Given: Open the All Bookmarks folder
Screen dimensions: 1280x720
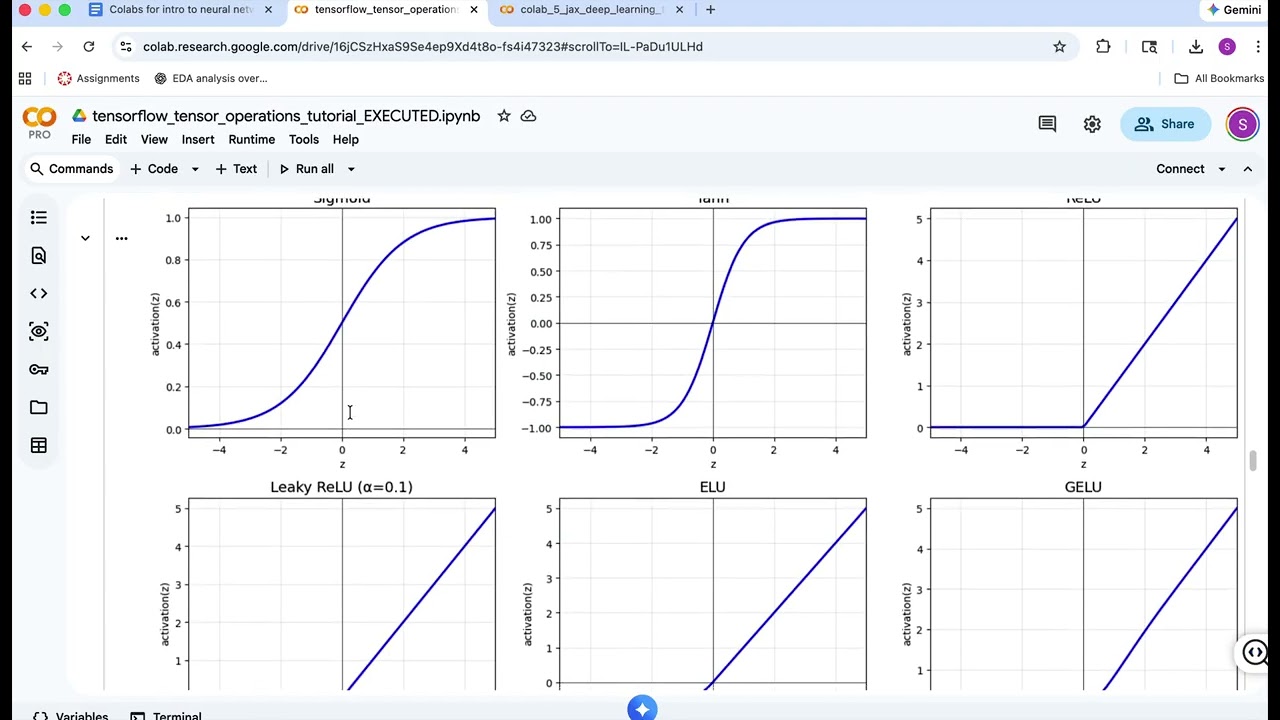Looking at the screenshot, I should tap(1219, 78).
